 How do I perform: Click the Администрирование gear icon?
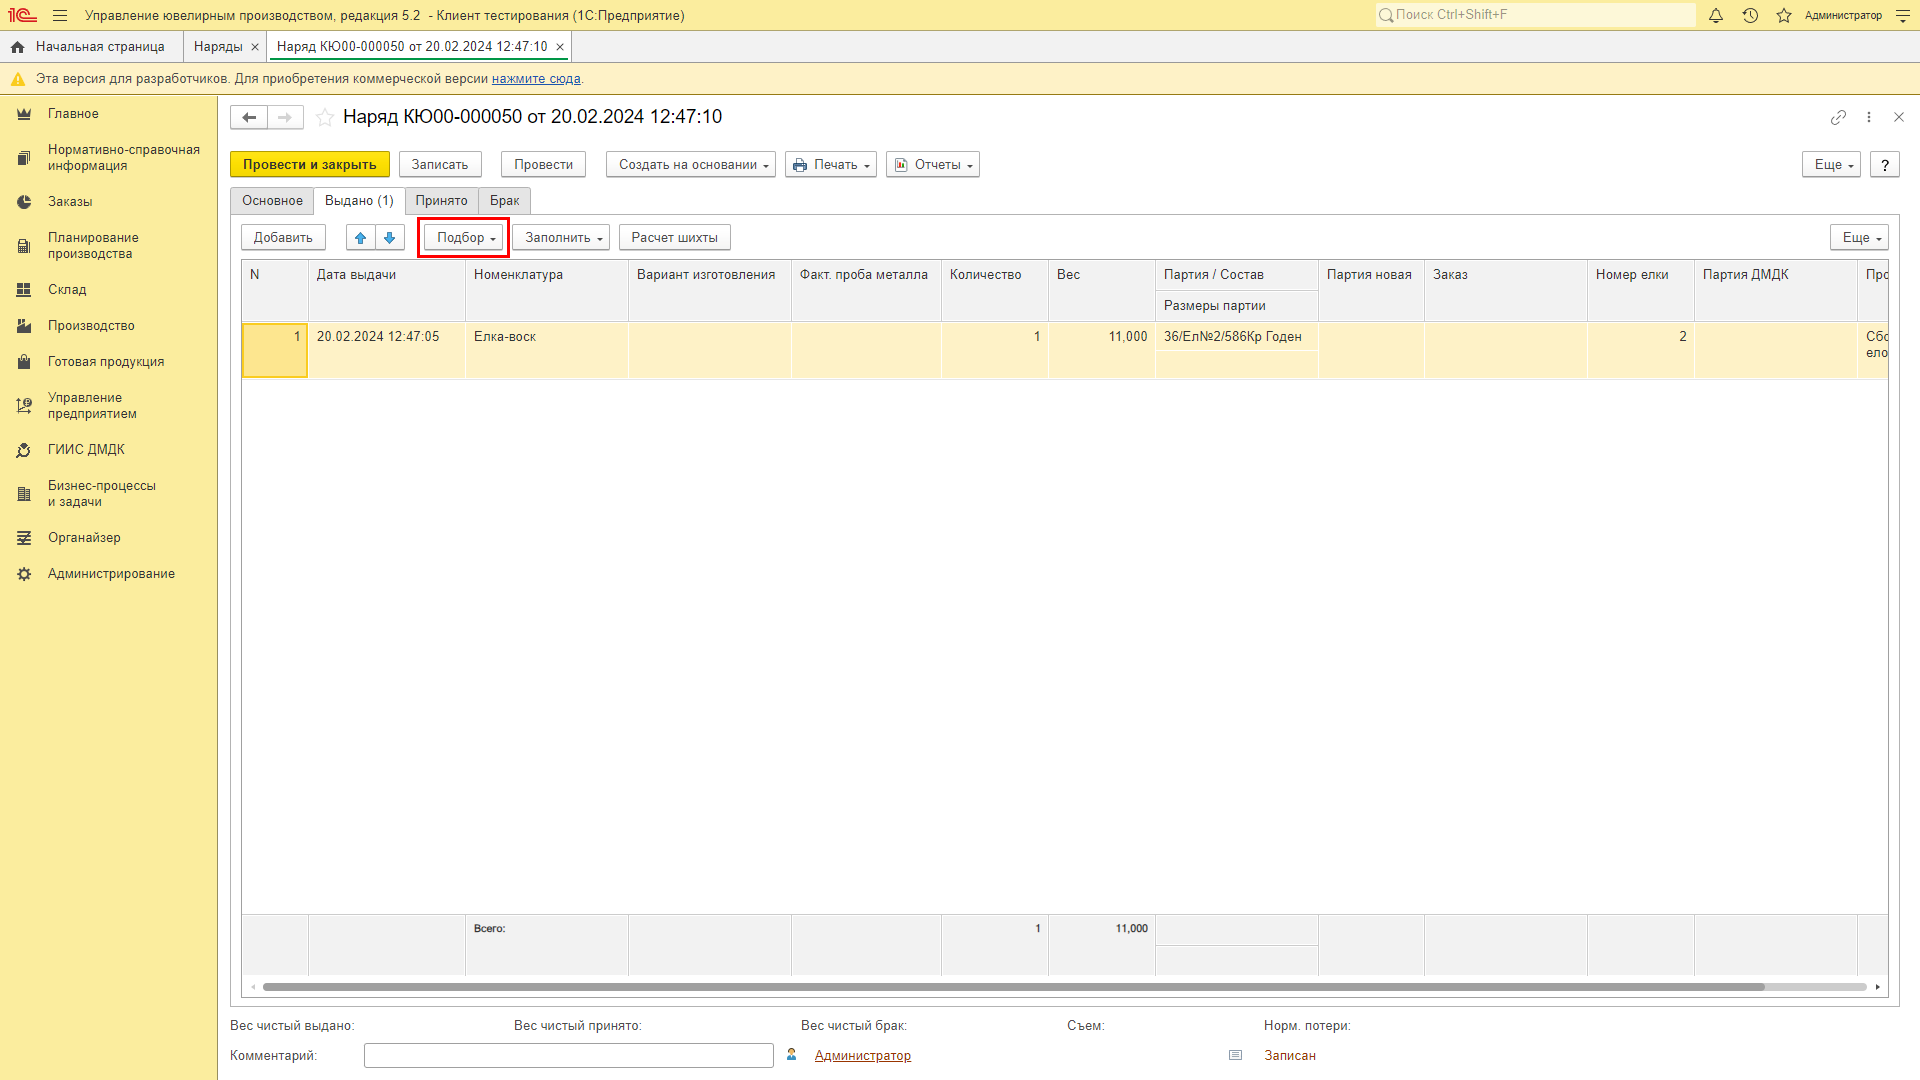[24, 574]
